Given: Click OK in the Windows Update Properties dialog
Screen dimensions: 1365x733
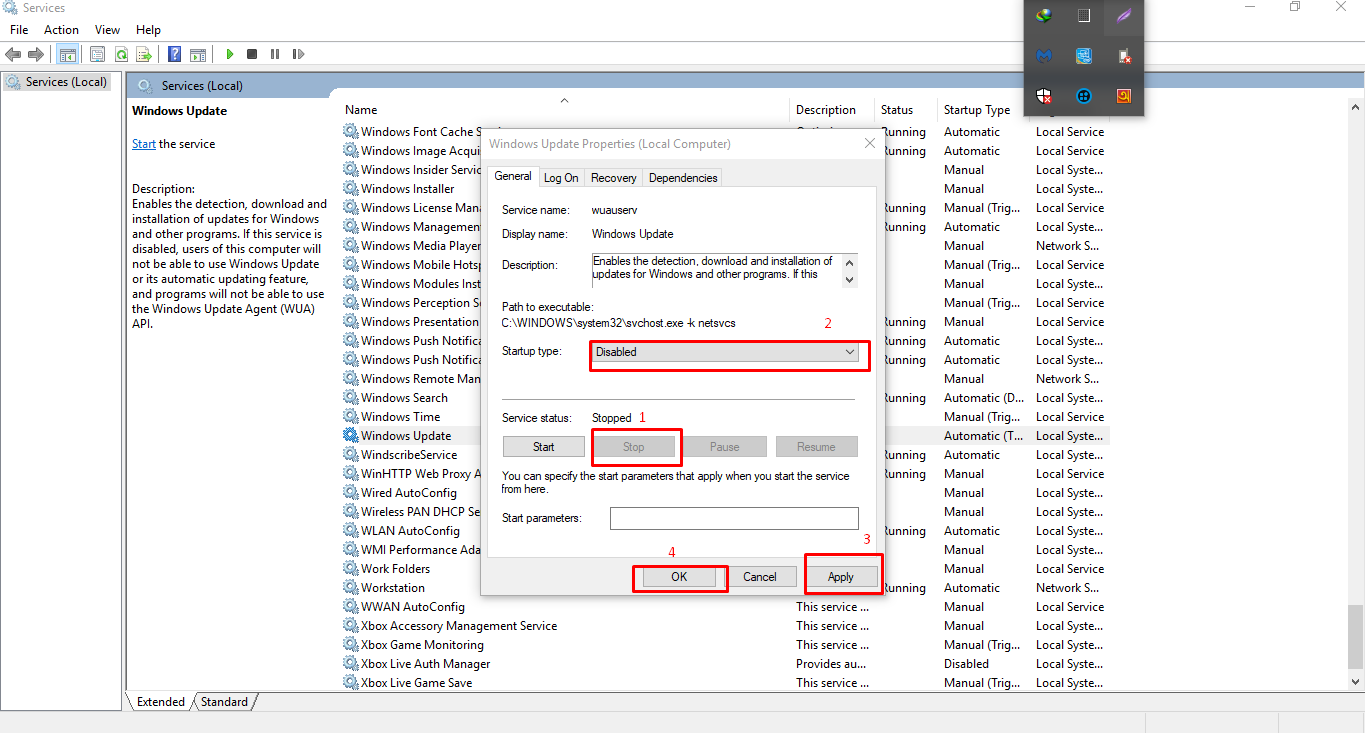Looking at the screenshot, I should 679,577.
